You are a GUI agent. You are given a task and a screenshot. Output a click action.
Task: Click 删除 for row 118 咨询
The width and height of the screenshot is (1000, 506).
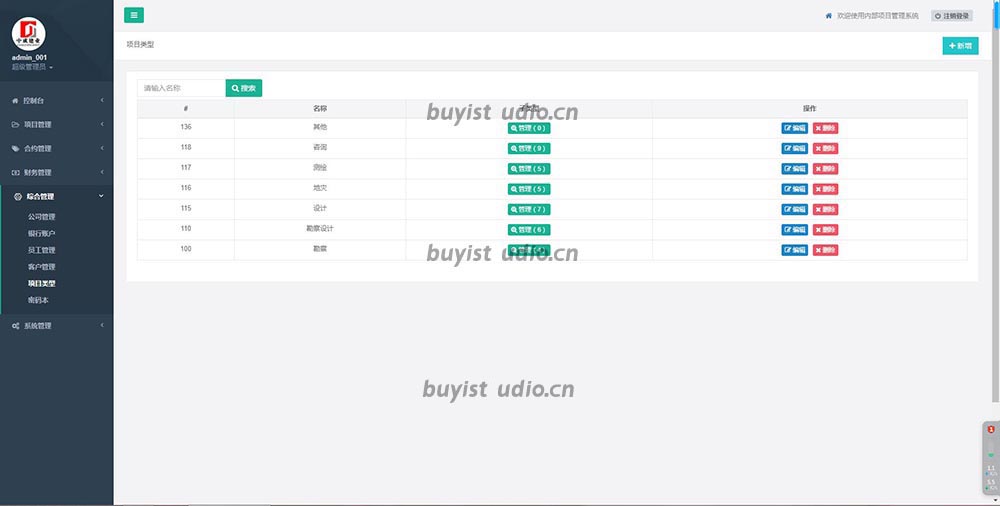point(825,148)
